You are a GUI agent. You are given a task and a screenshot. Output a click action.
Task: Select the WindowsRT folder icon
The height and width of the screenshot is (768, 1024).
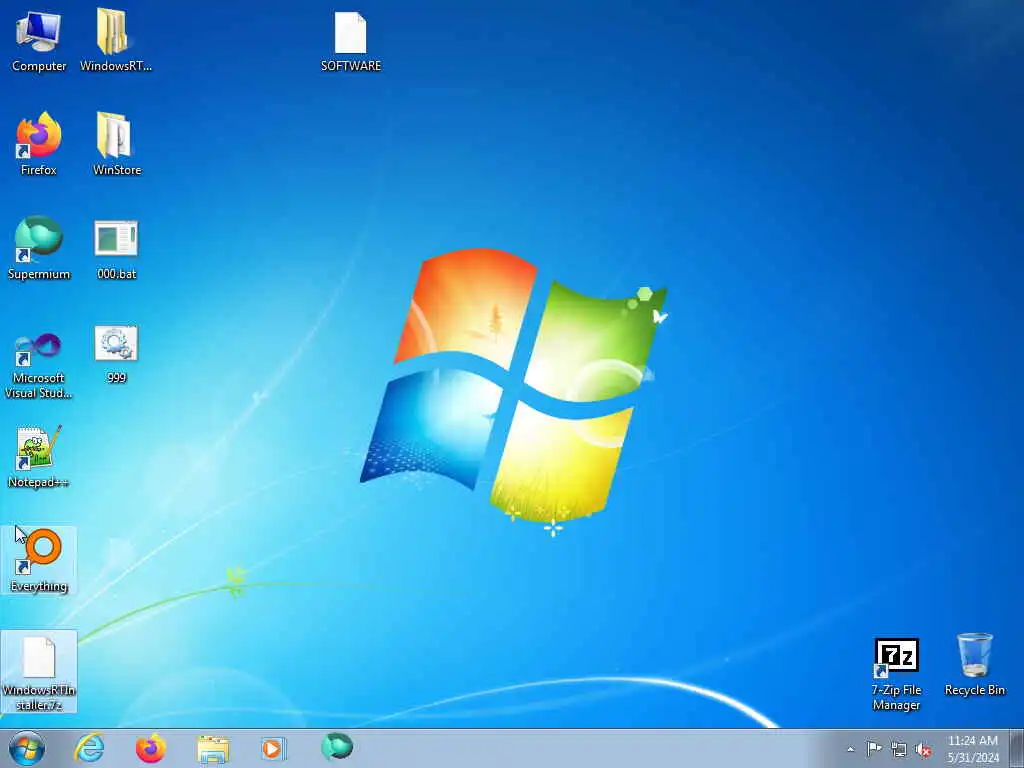tap(116, 40)
